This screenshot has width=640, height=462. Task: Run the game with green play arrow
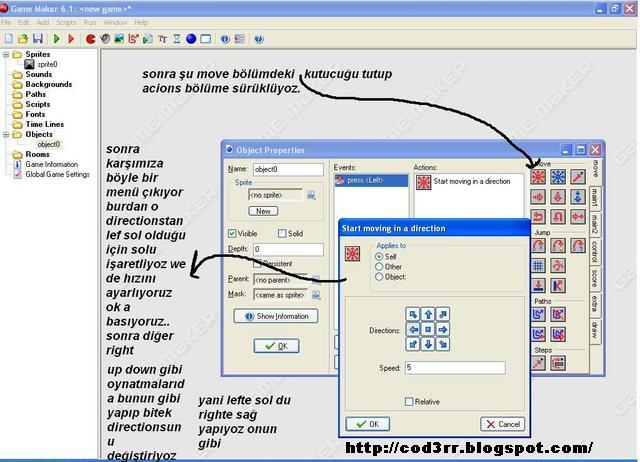[57, 39]
